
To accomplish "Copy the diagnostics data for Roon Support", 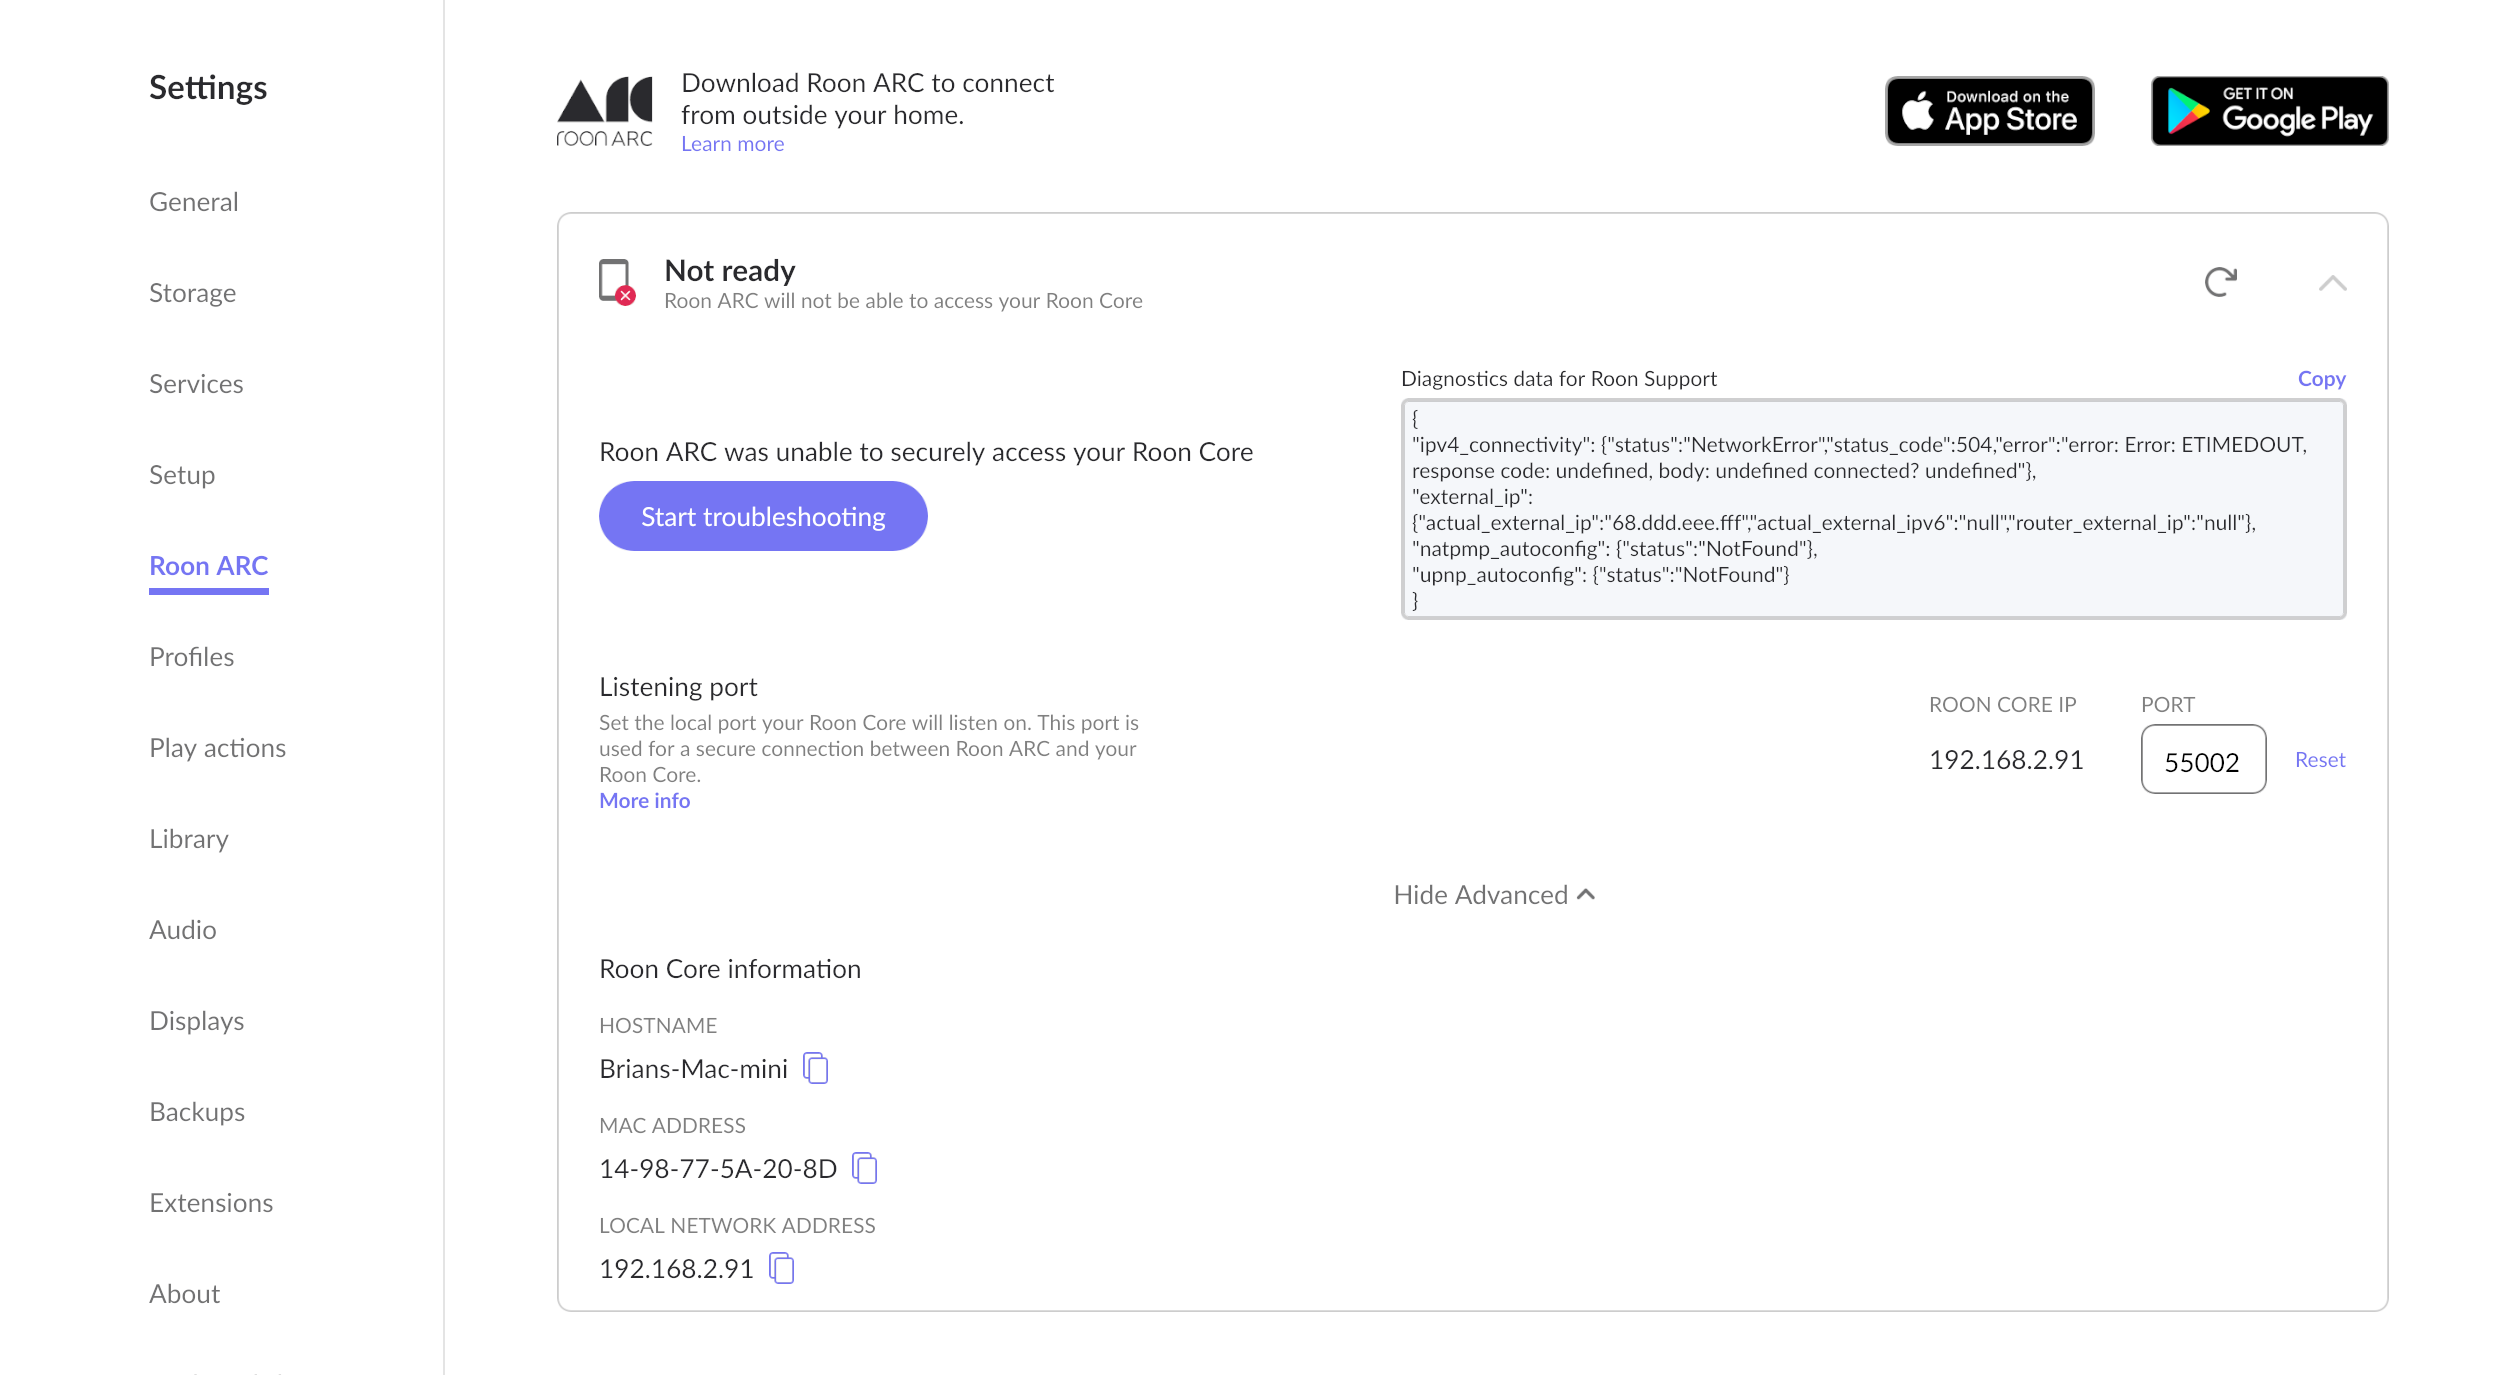I will click(2320, 378).
